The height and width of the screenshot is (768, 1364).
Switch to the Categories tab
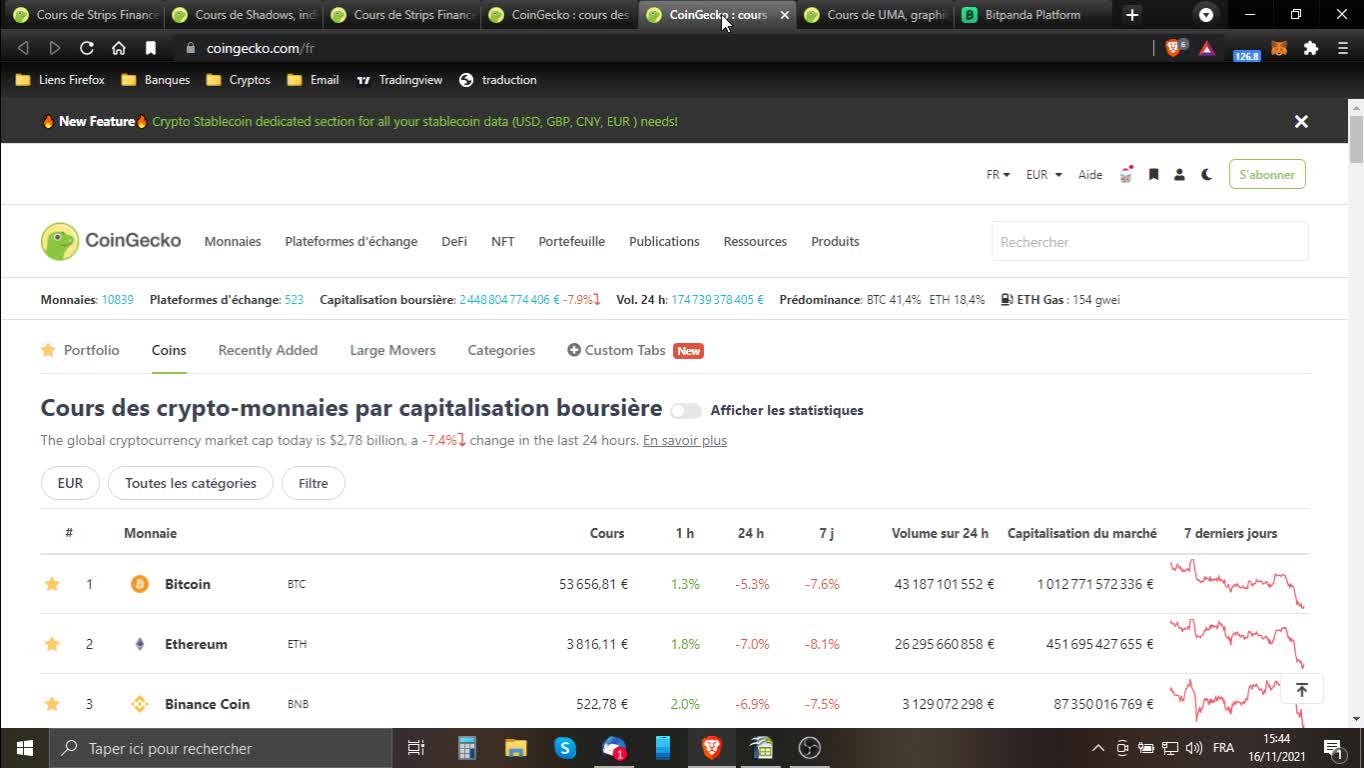point(501,350)
